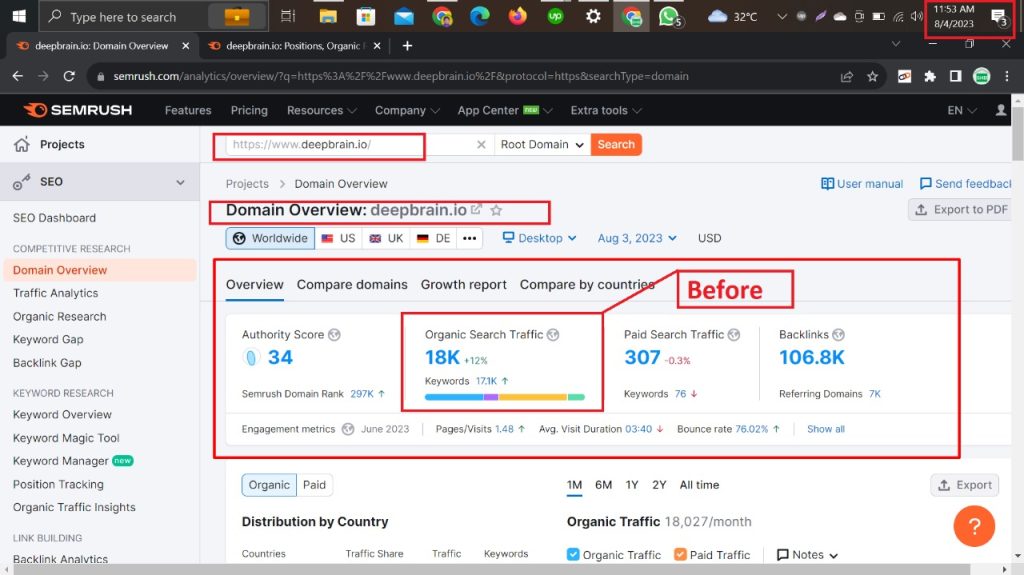Select the Organic toggle button
Viewport: 1024px width, 575px height.
pyautogui.click(x=269, y=485)
